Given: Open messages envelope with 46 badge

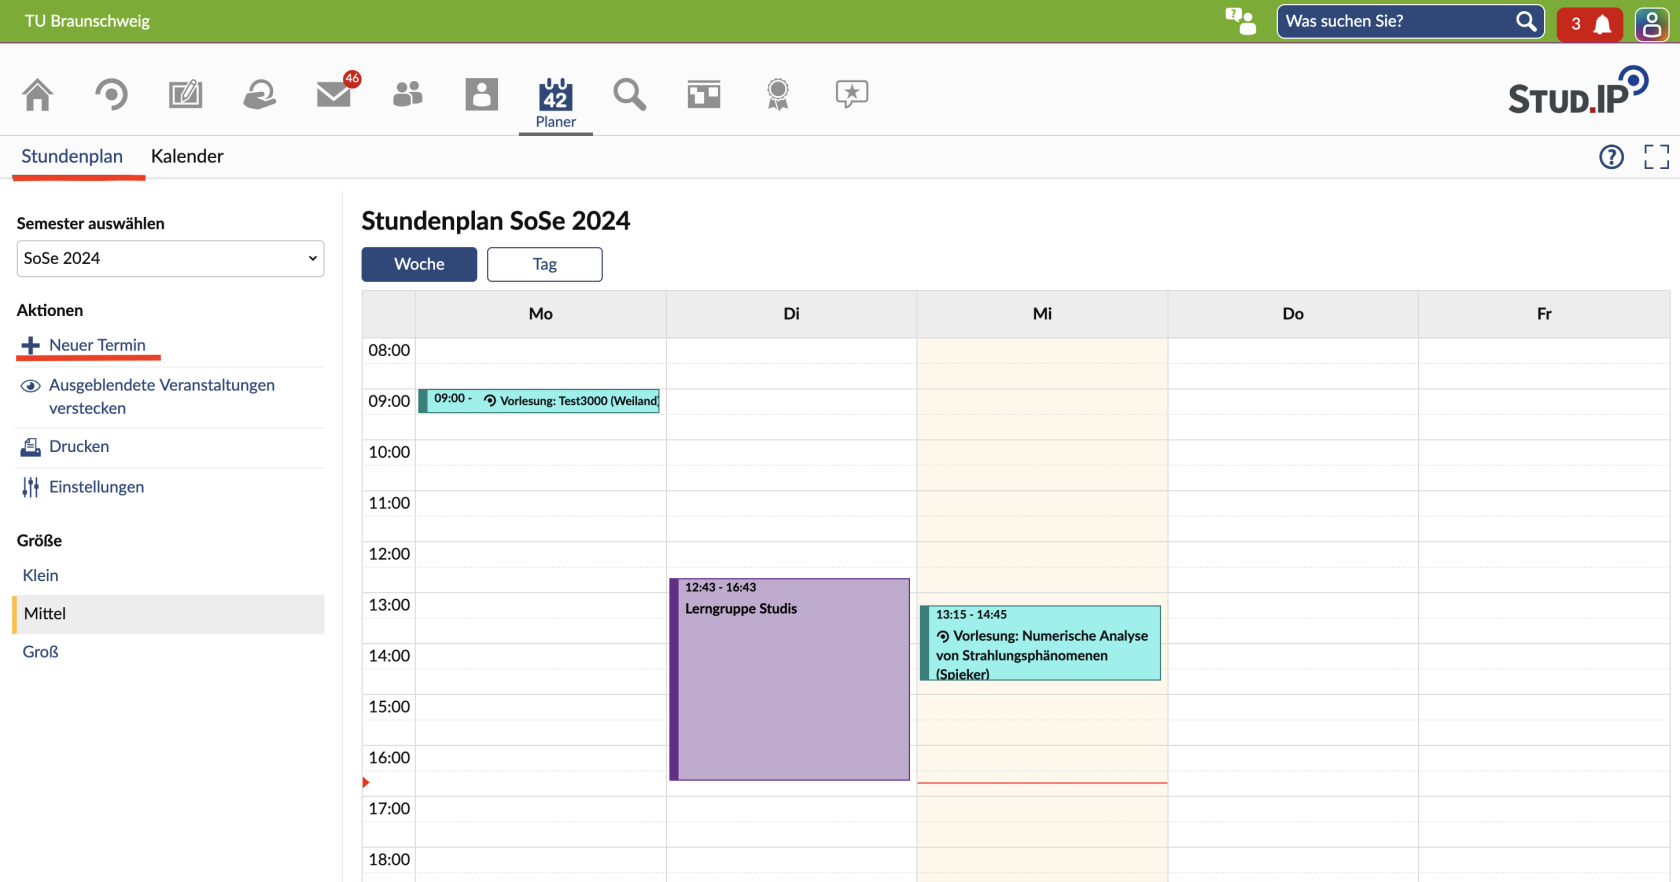Looking at the screenshot, I should [x=334, y=94].
